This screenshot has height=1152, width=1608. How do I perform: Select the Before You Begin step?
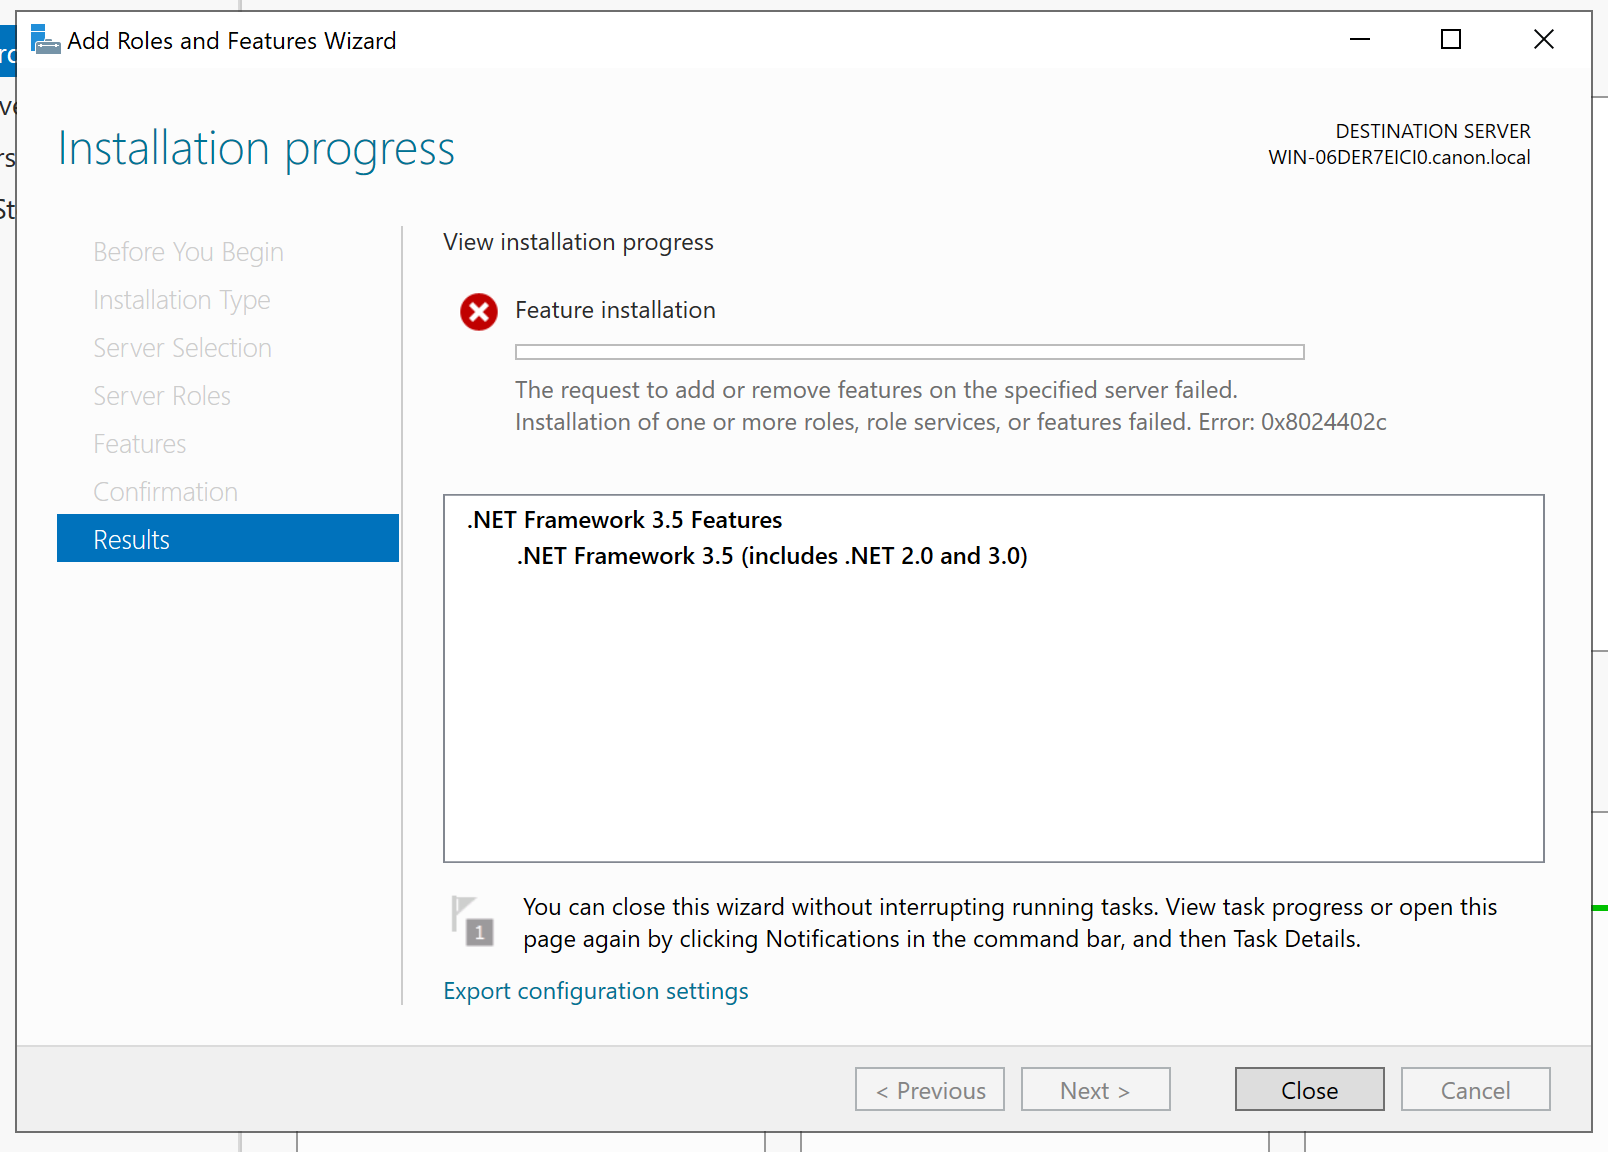pos(188,252)
